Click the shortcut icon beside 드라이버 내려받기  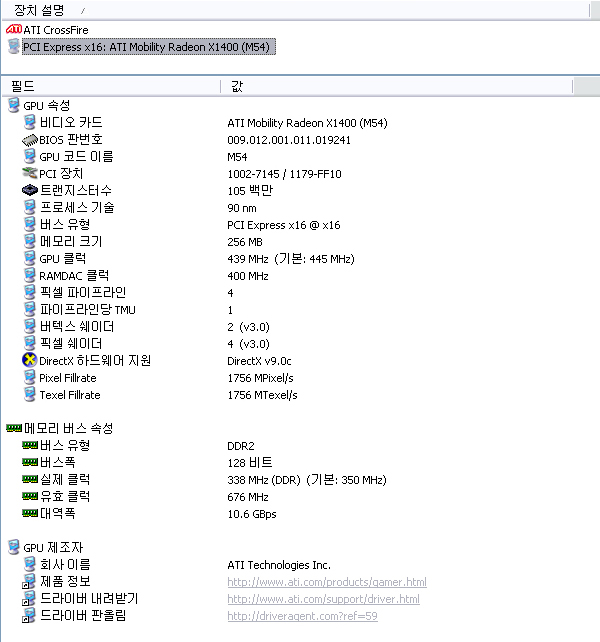pyautogui.click(x=29, y=599)
